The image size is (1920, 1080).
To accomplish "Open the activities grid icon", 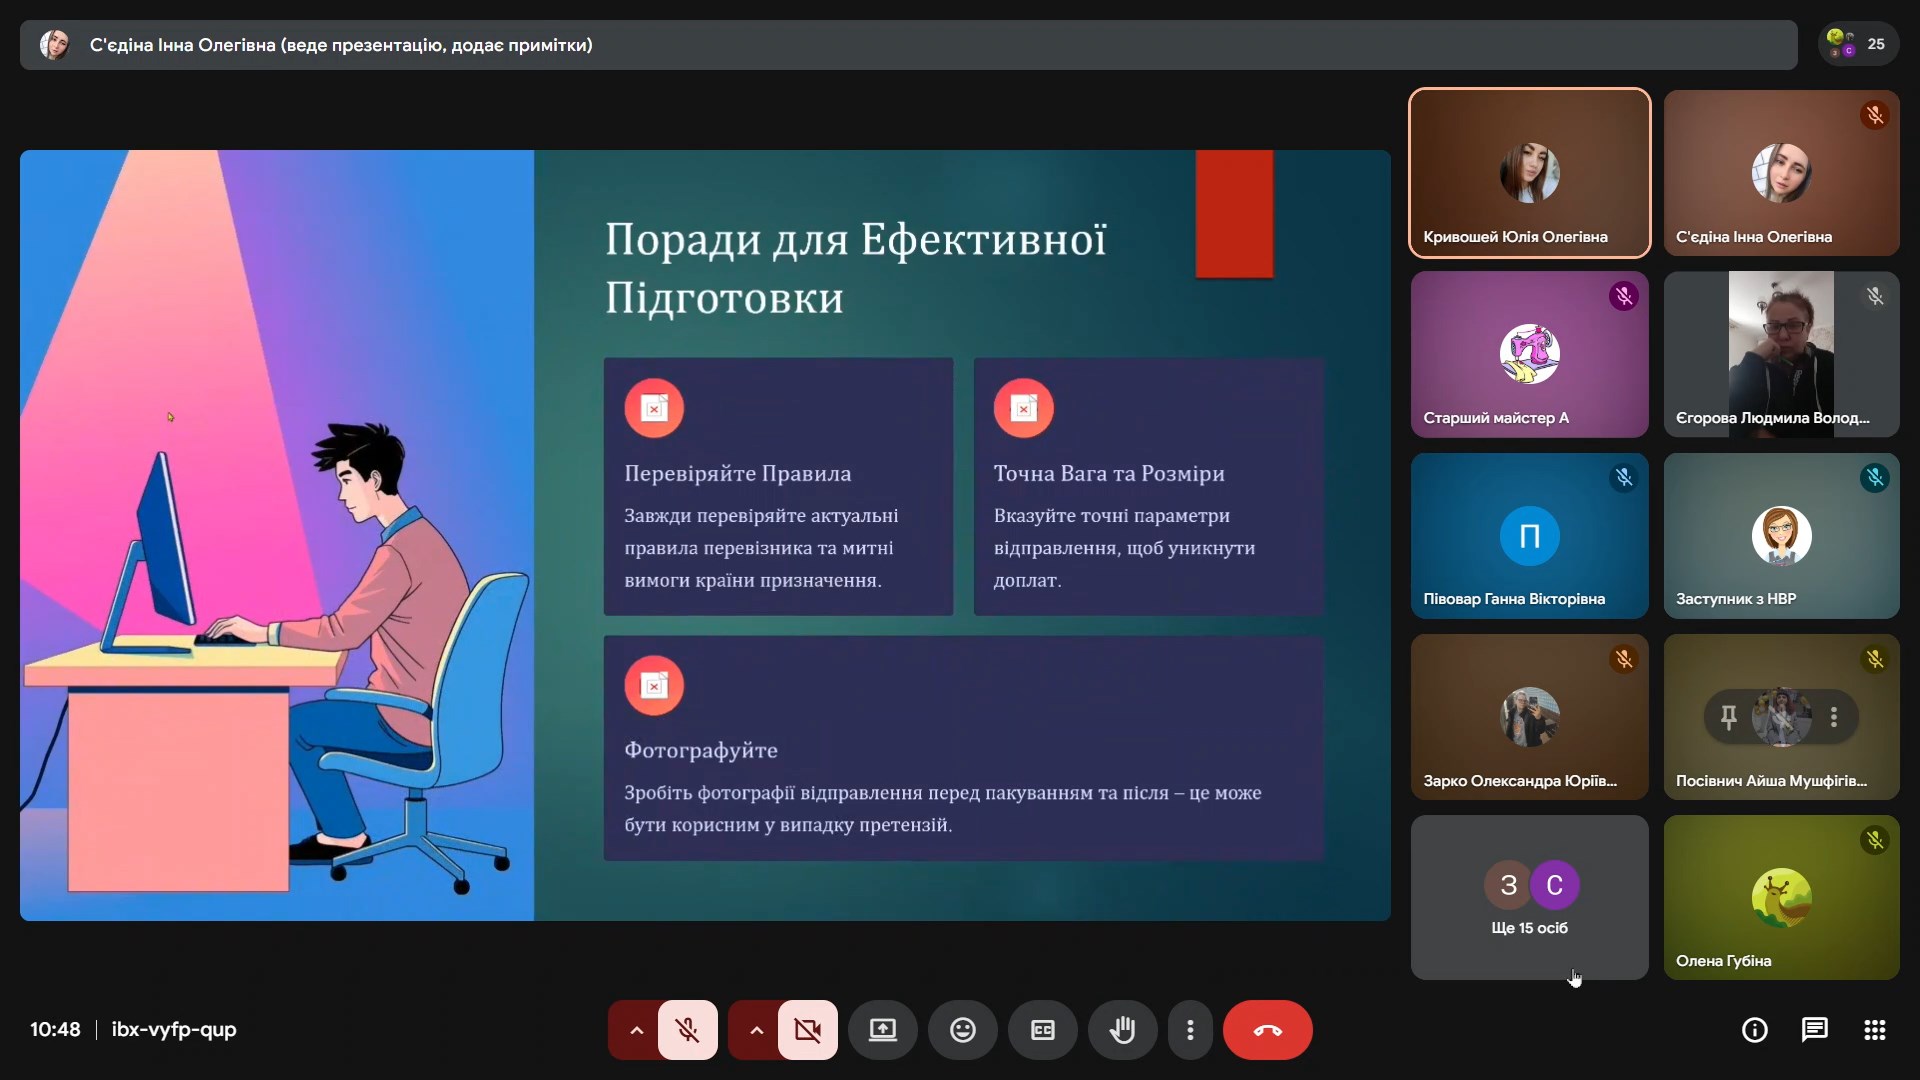I will pos(1874,1030).
